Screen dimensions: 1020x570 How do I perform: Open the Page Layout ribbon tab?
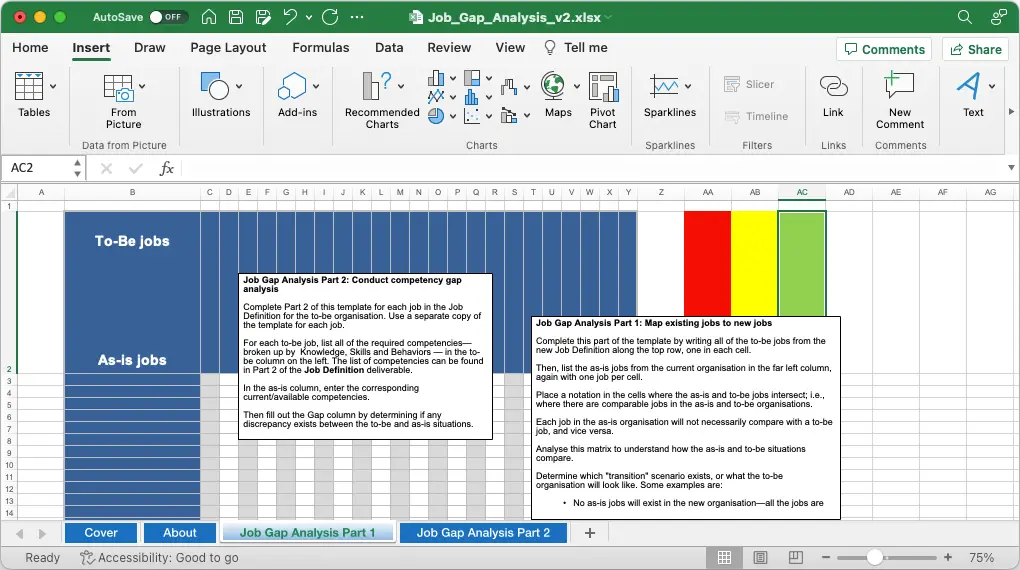(228, 48)
